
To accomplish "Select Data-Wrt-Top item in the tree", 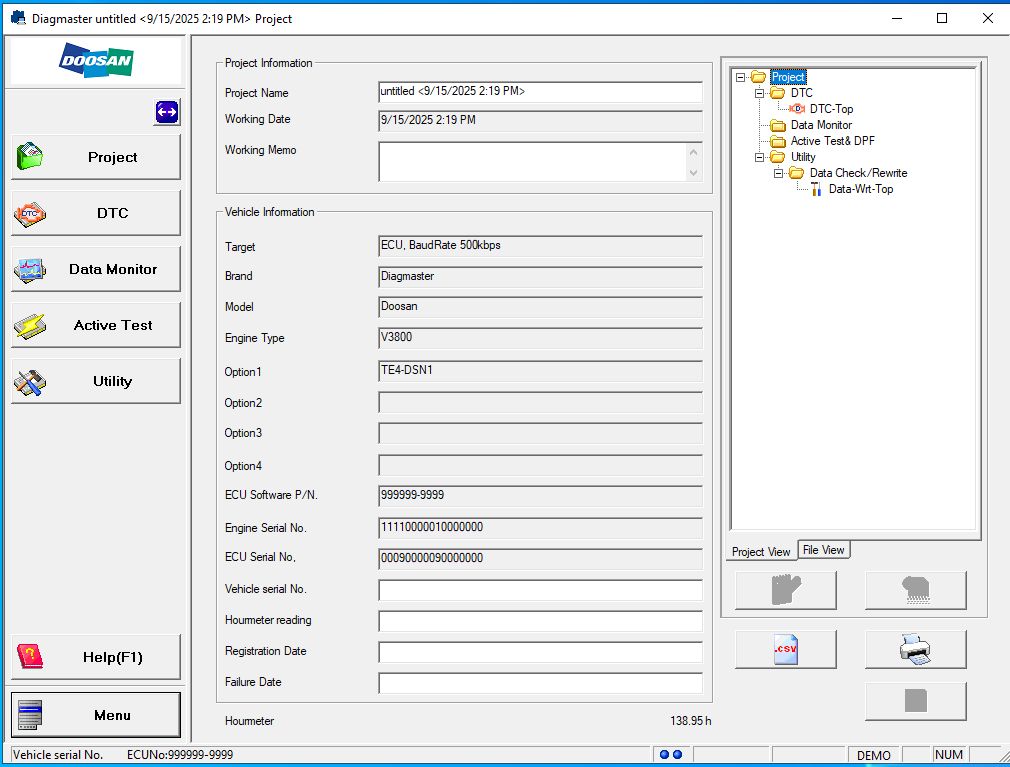I will point(861,189).
